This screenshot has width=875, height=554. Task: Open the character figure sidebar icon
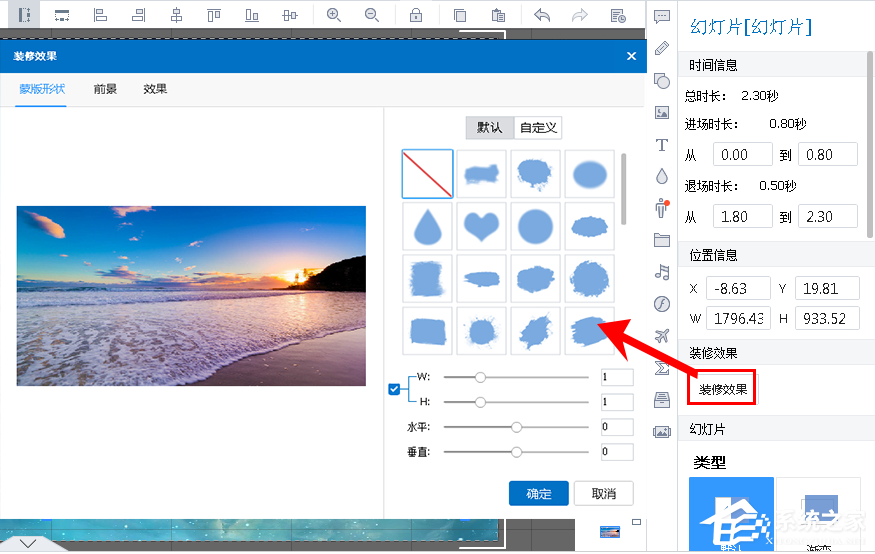coord(662,208)
